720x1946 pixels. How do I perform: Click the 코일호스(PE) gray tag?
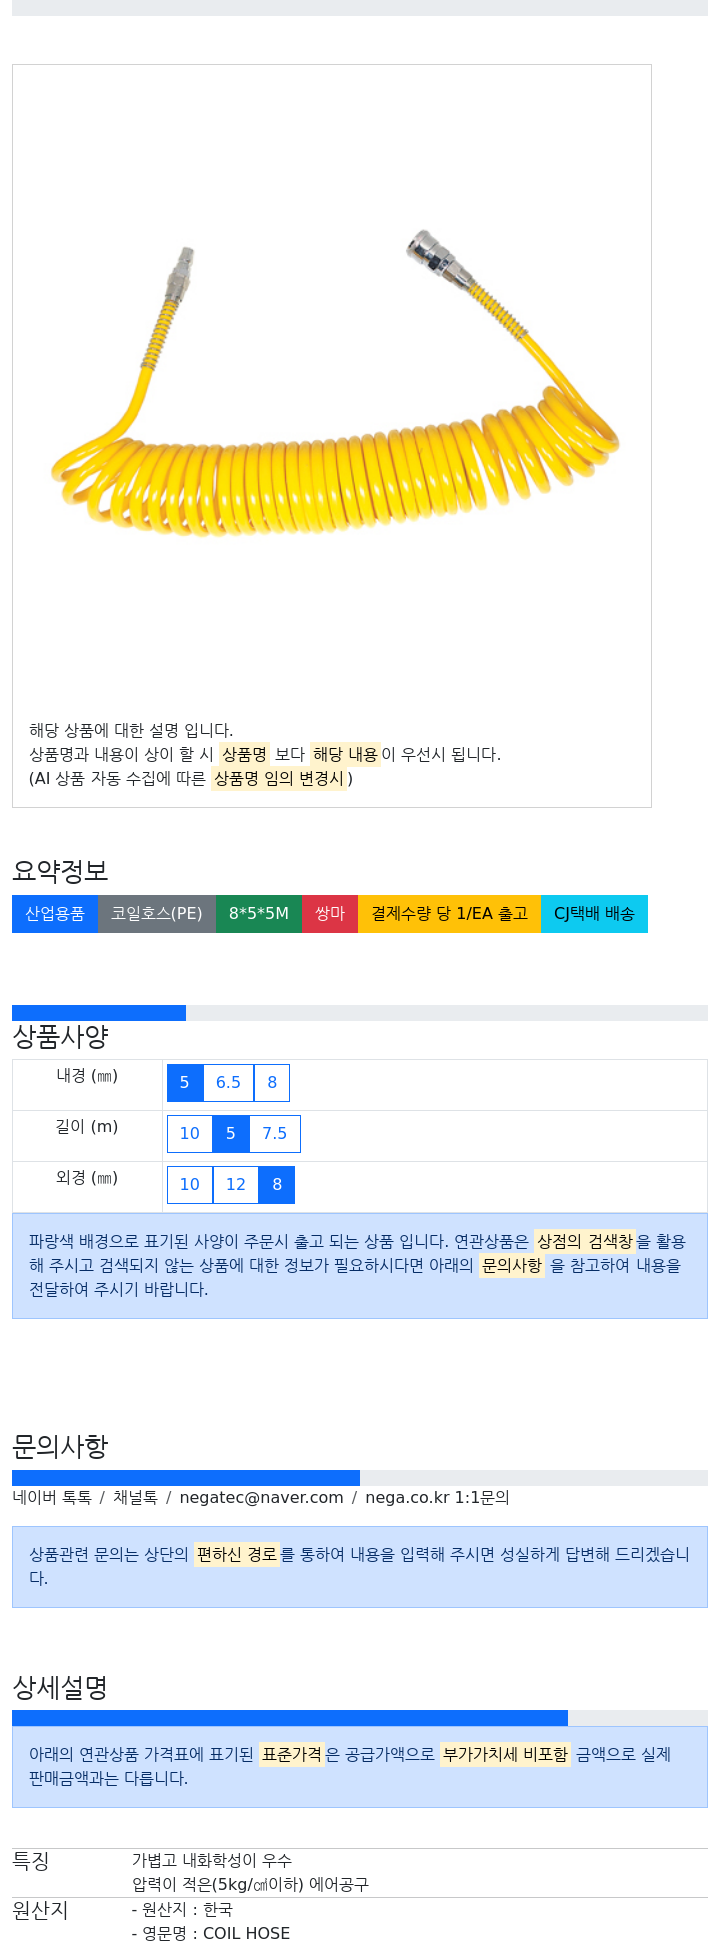click(157, 914)
